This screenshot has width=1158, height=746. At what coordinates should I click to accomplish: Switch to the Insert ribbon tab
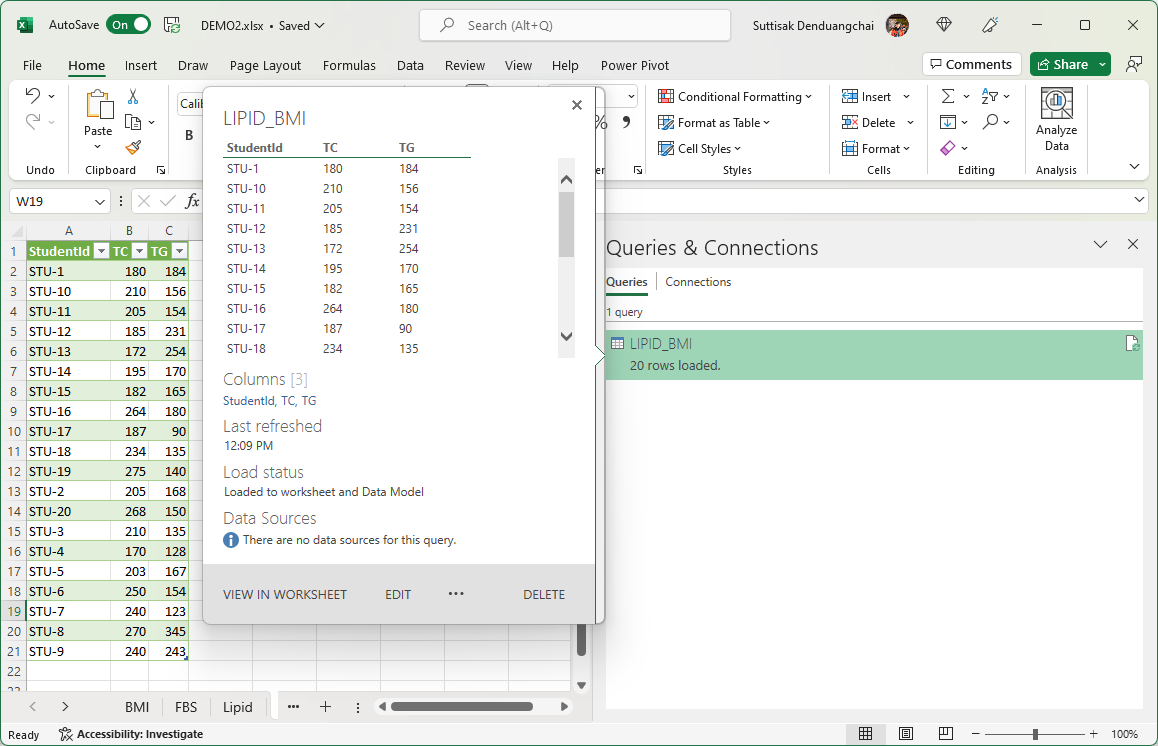tap(140, 65)
